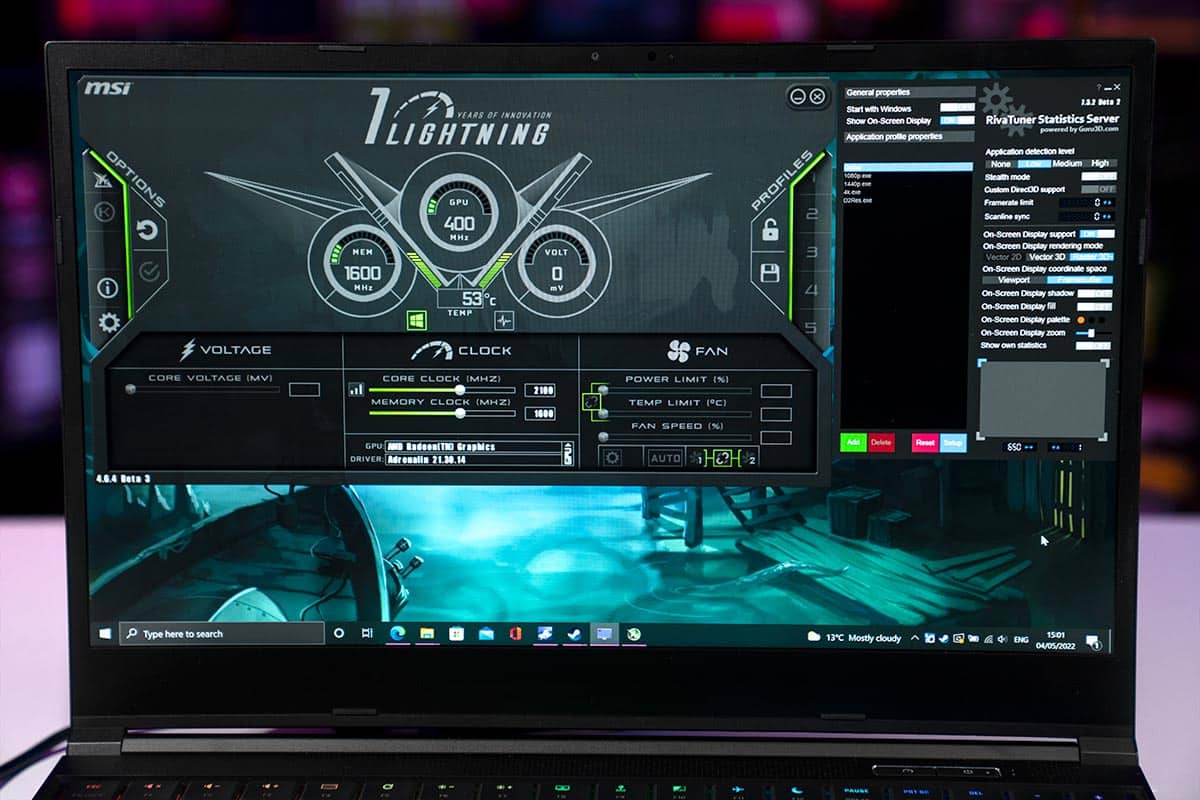Click orange On-Screen Display palette swatch
The width and height of the screenshot is (1200, 800).
coord(1081,319)
